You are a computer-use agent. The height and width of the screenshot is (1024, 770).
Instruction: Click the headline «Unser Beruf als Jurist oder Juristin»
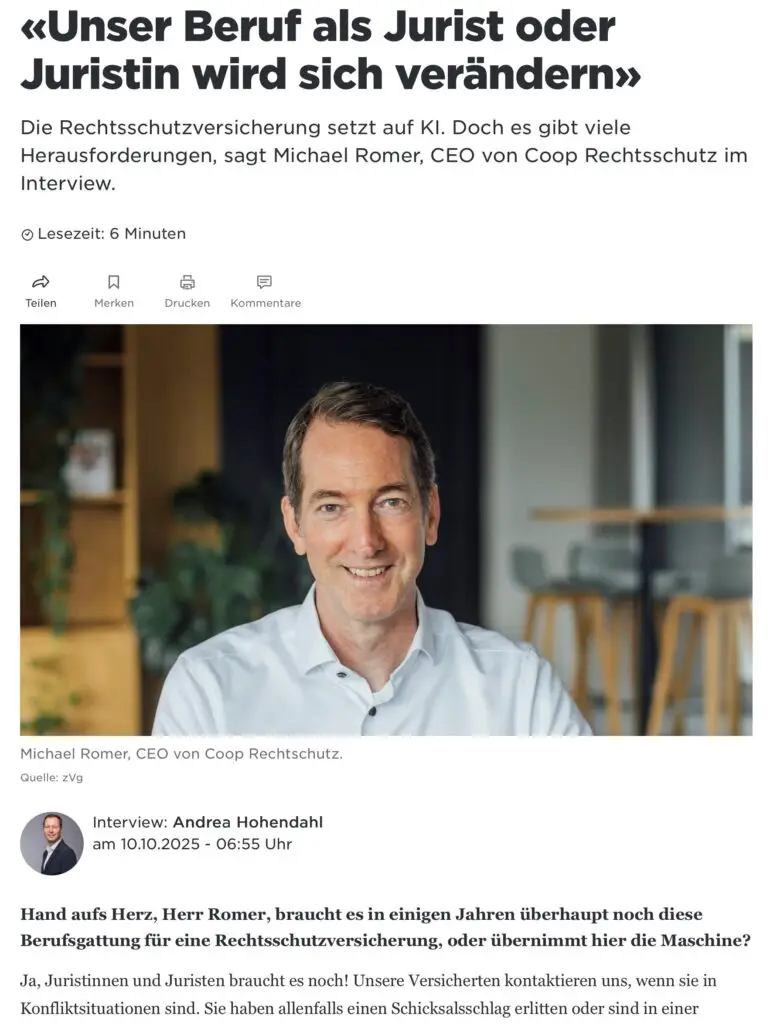330,50
